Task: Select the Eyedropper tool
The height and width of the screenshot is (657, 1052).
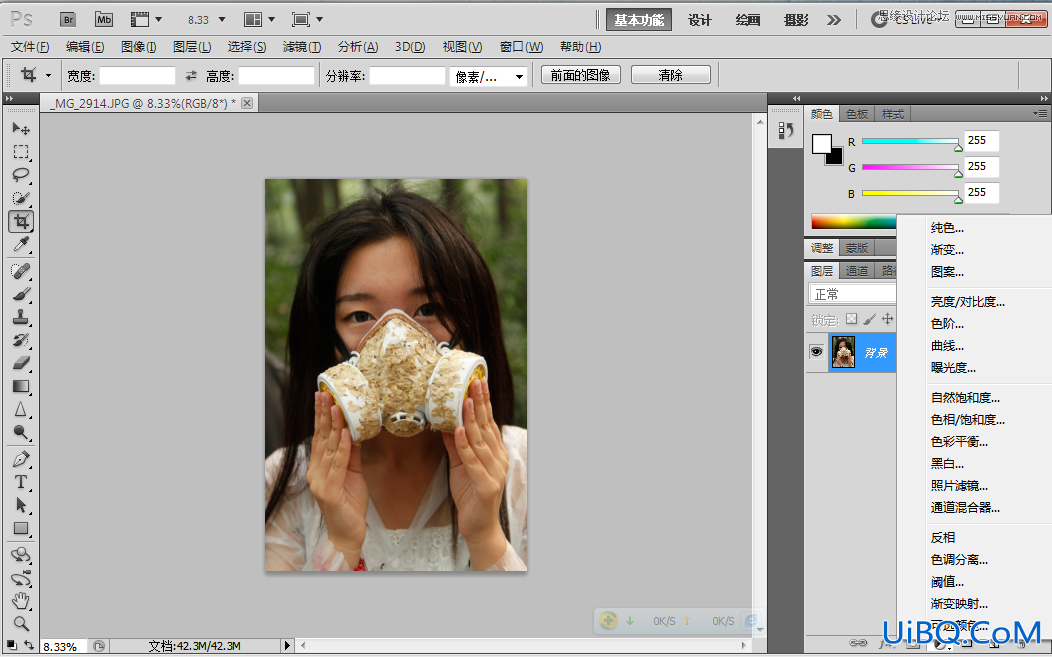Action: point(21,244)
